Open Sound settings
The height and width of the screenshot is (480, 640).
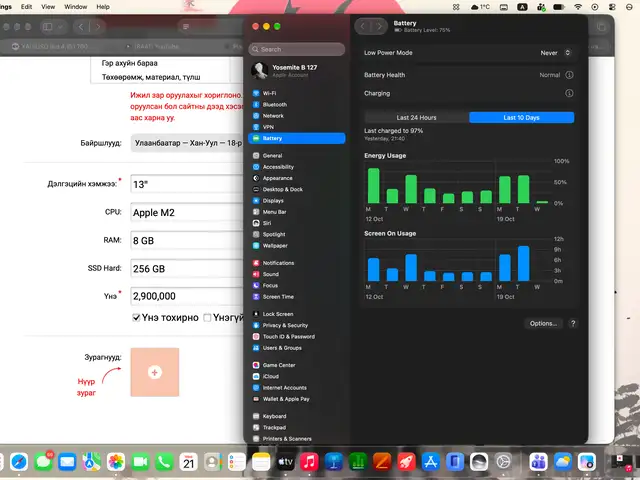coord(297,274)
